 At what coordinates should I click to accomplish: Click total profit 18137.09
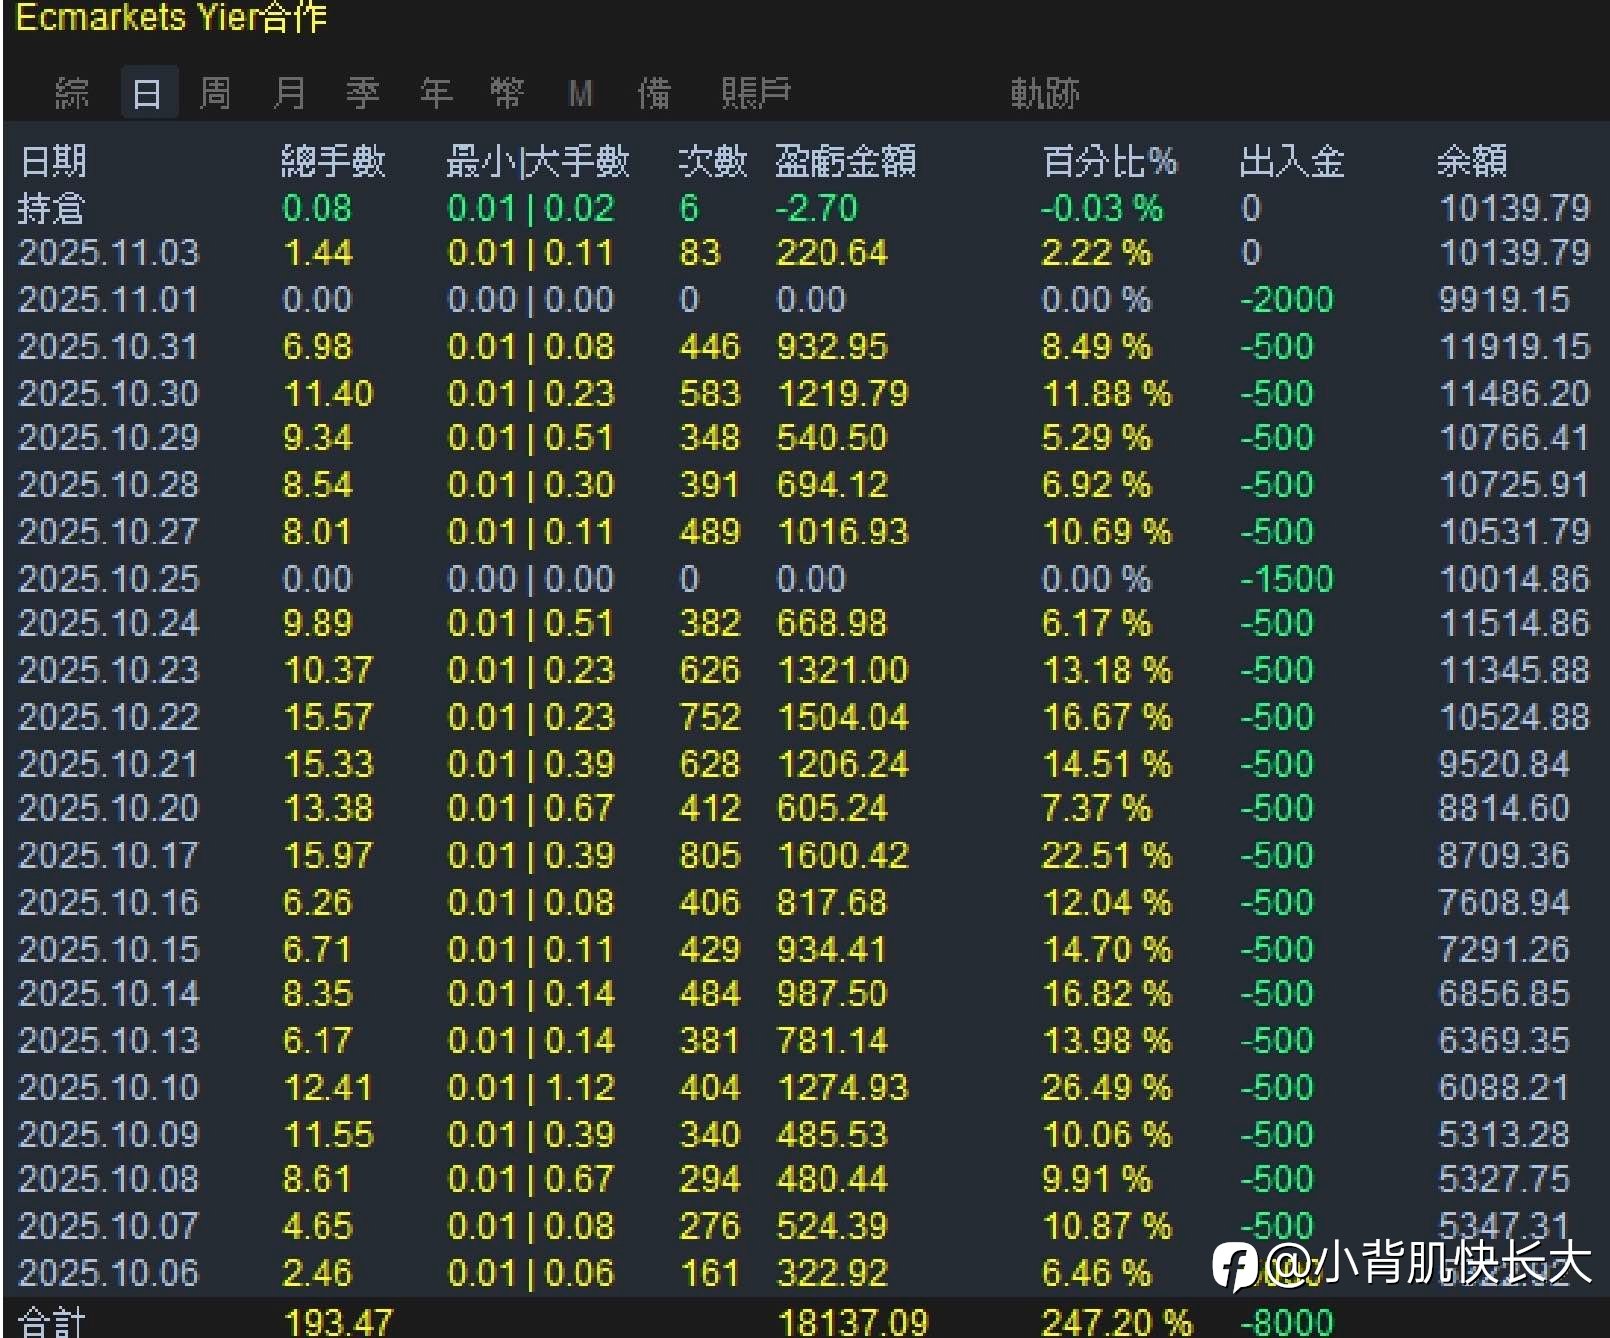pos(853,1322)
